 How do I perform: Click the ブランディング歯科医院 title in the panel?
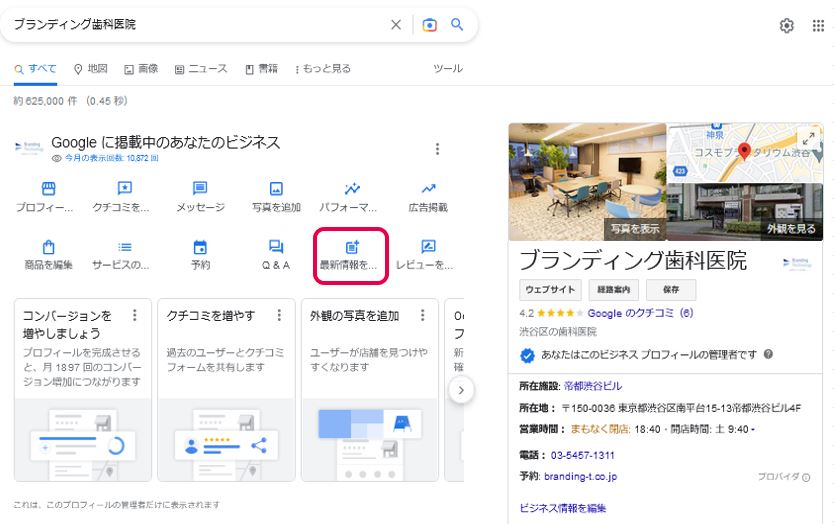click(x=633, y=261)
